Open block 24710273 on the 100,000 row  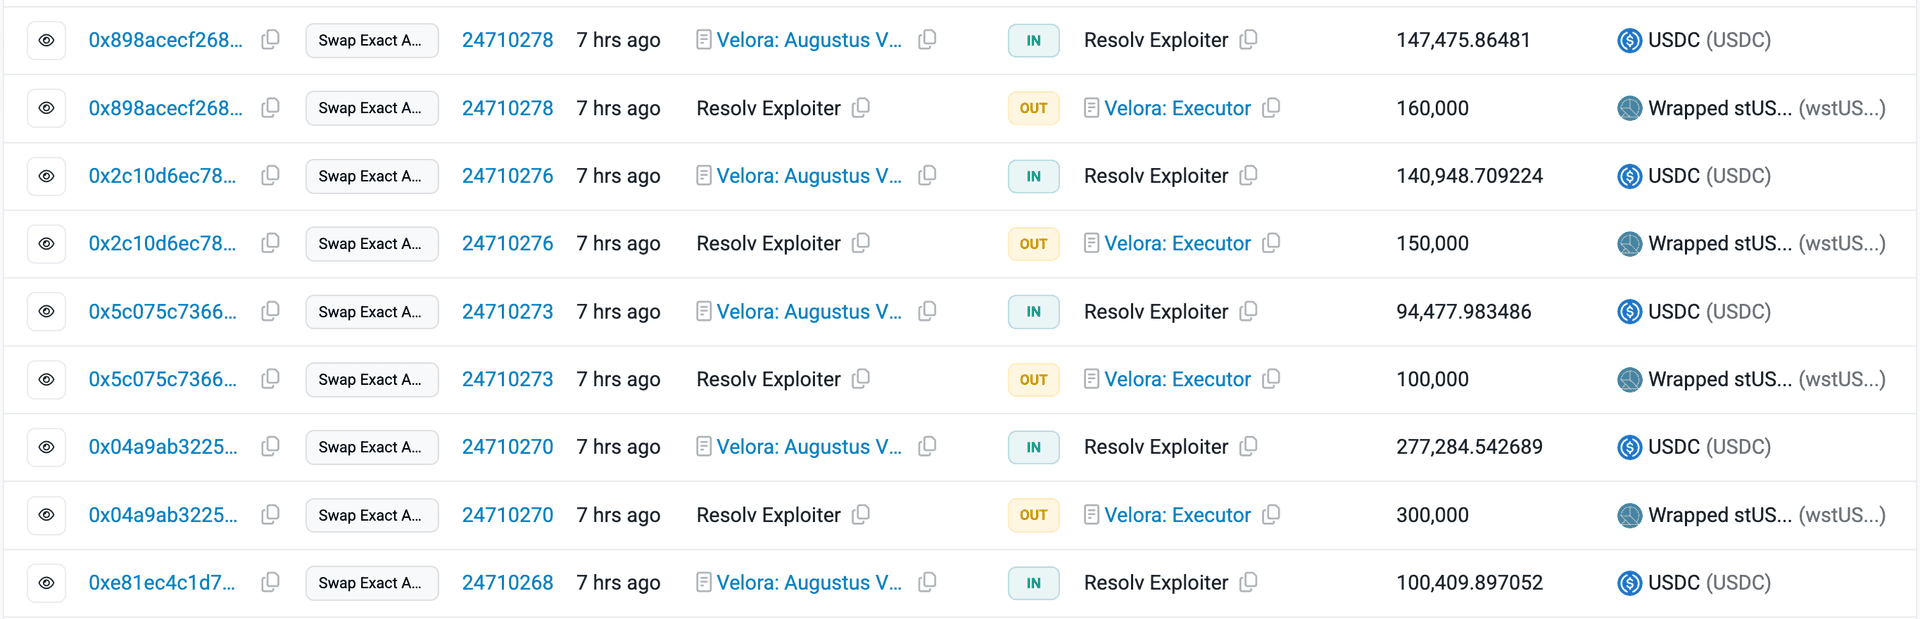507,379
